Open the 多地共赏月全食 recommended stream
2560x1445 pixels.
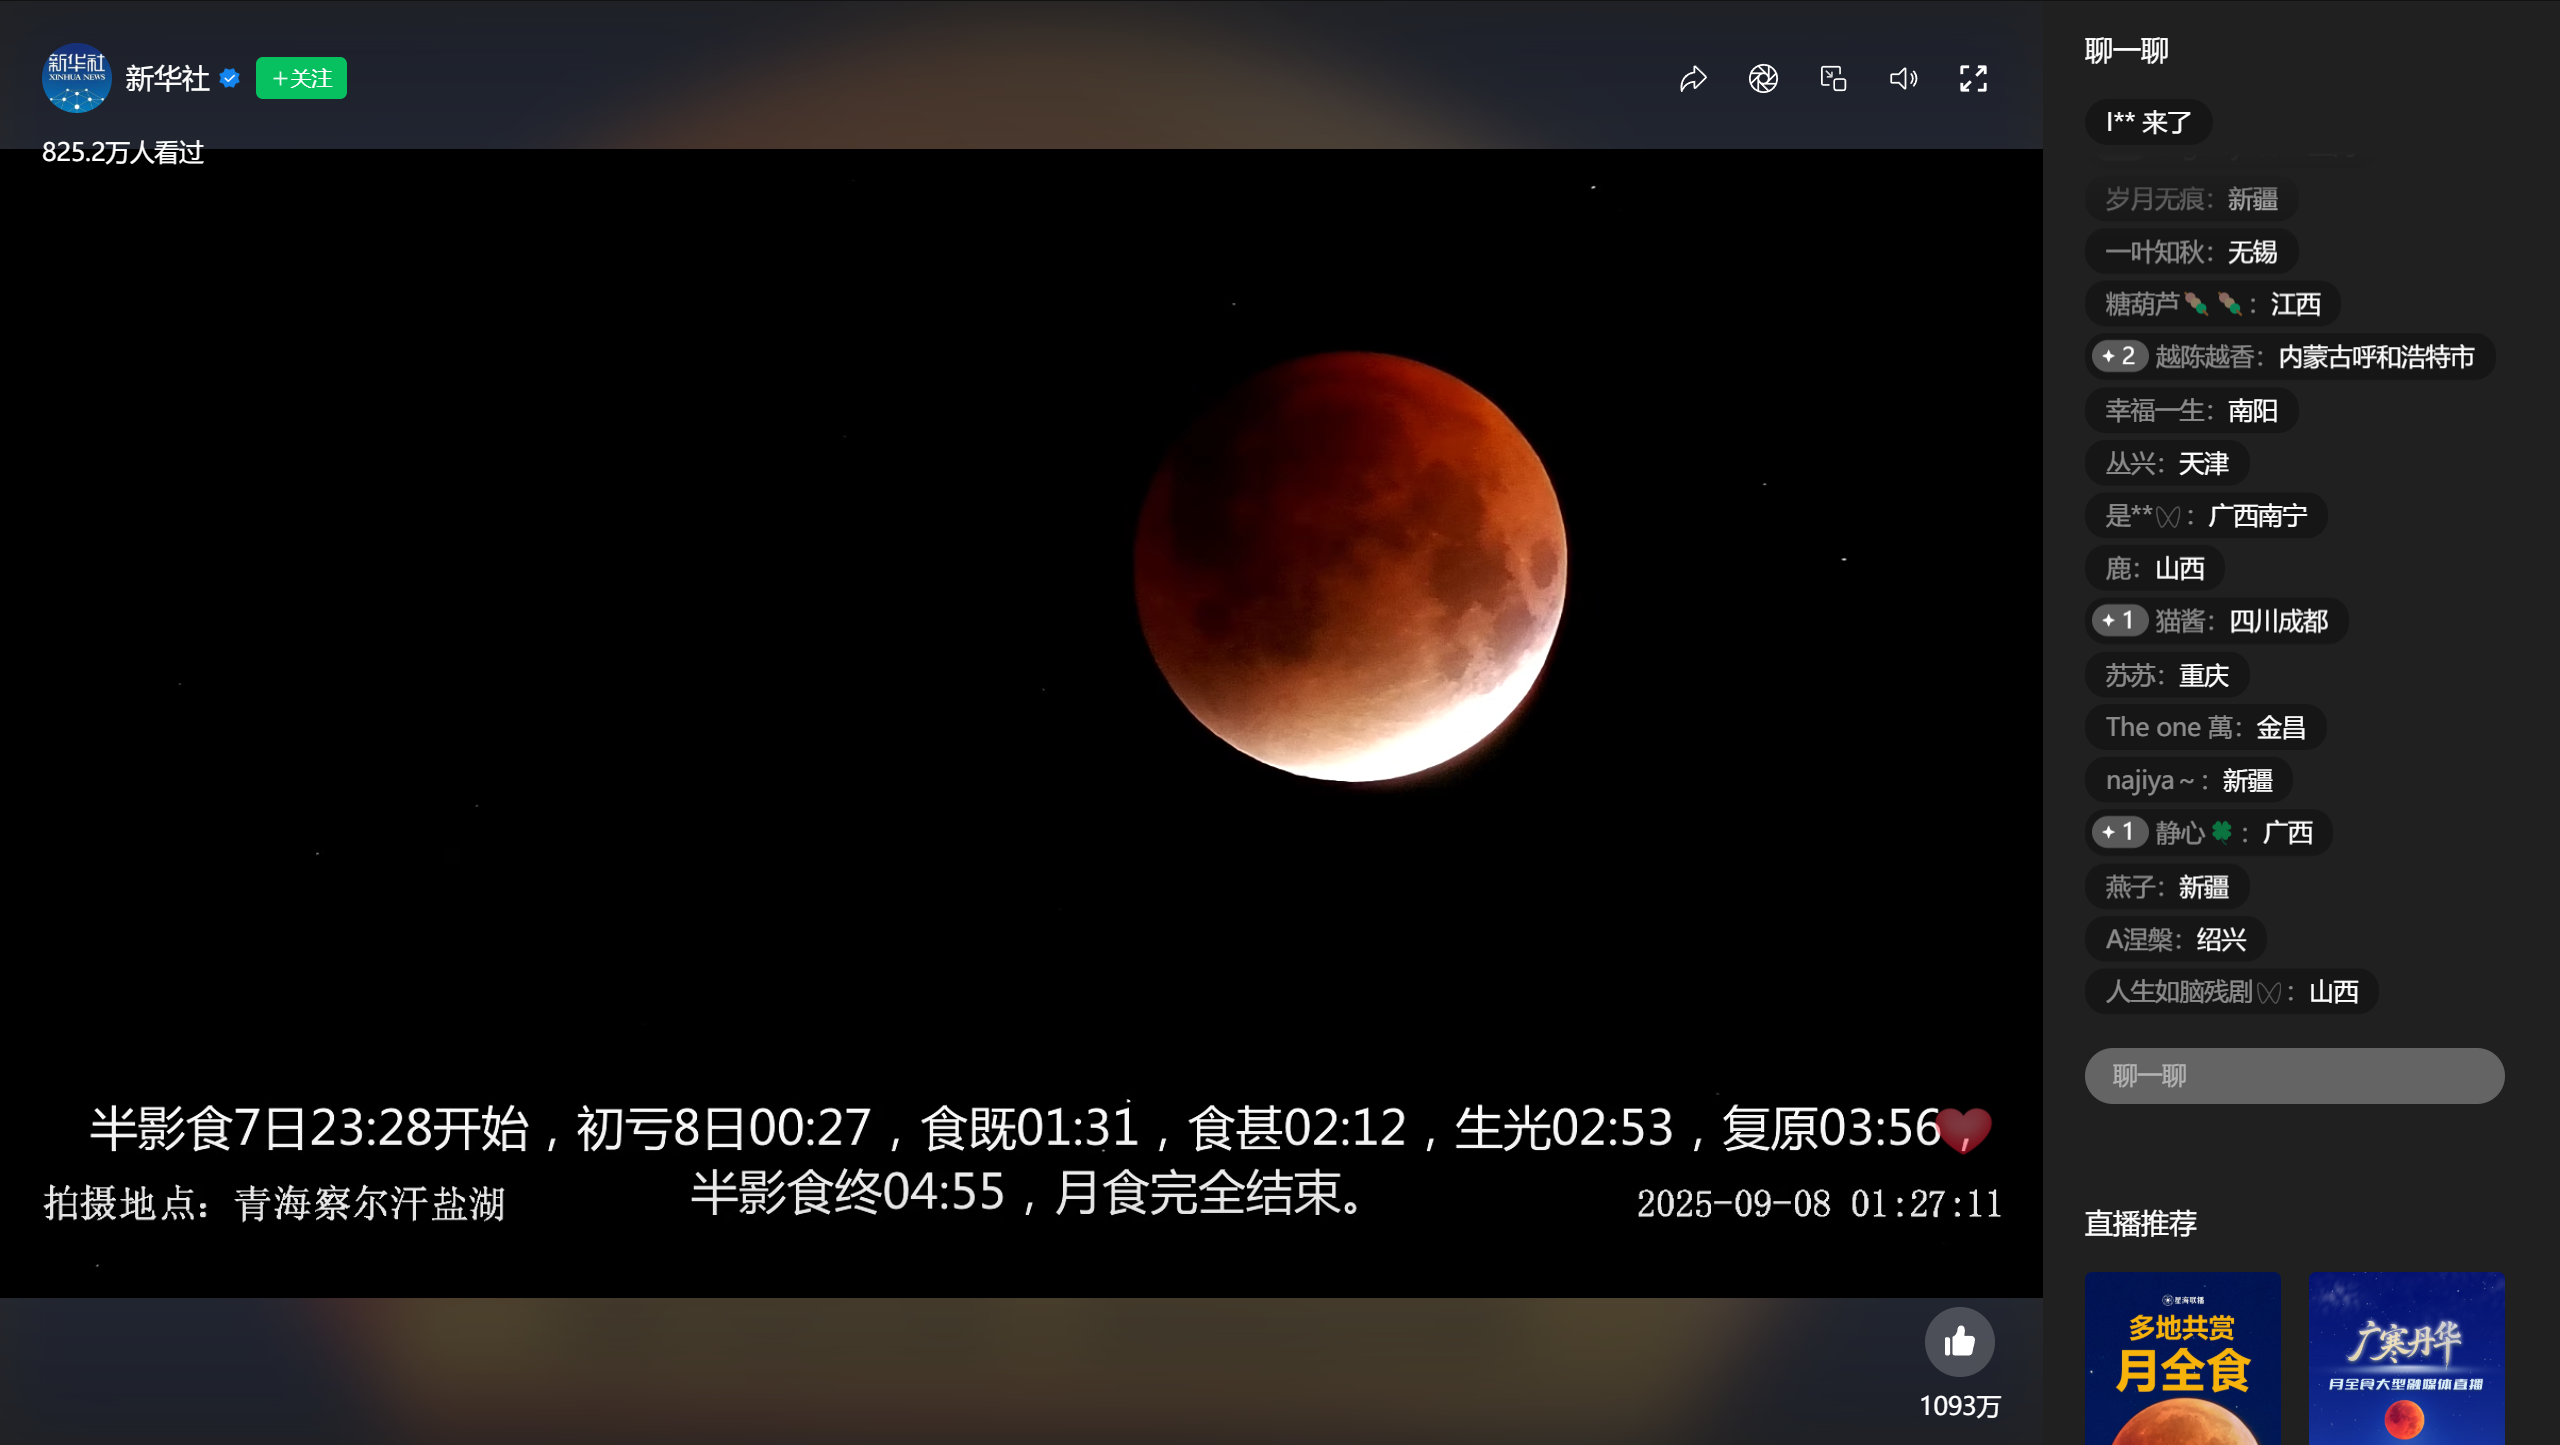point(2182,1358)
